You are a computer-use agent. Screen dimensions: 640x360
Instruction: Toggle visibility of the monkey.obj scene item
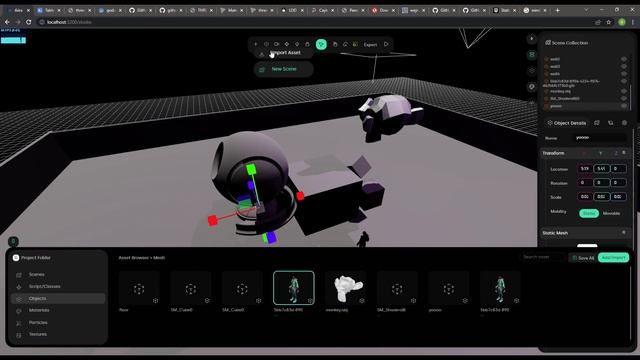click(624, 91)
